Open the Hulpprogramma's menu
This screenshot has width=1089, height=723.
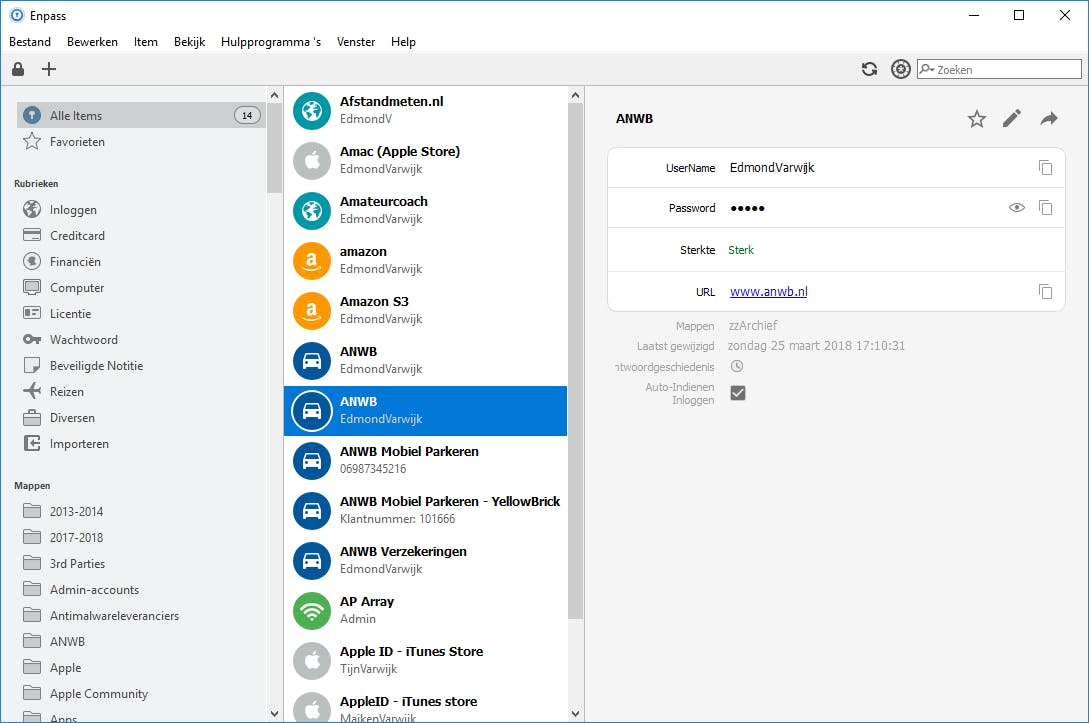[x=271, y=42]
